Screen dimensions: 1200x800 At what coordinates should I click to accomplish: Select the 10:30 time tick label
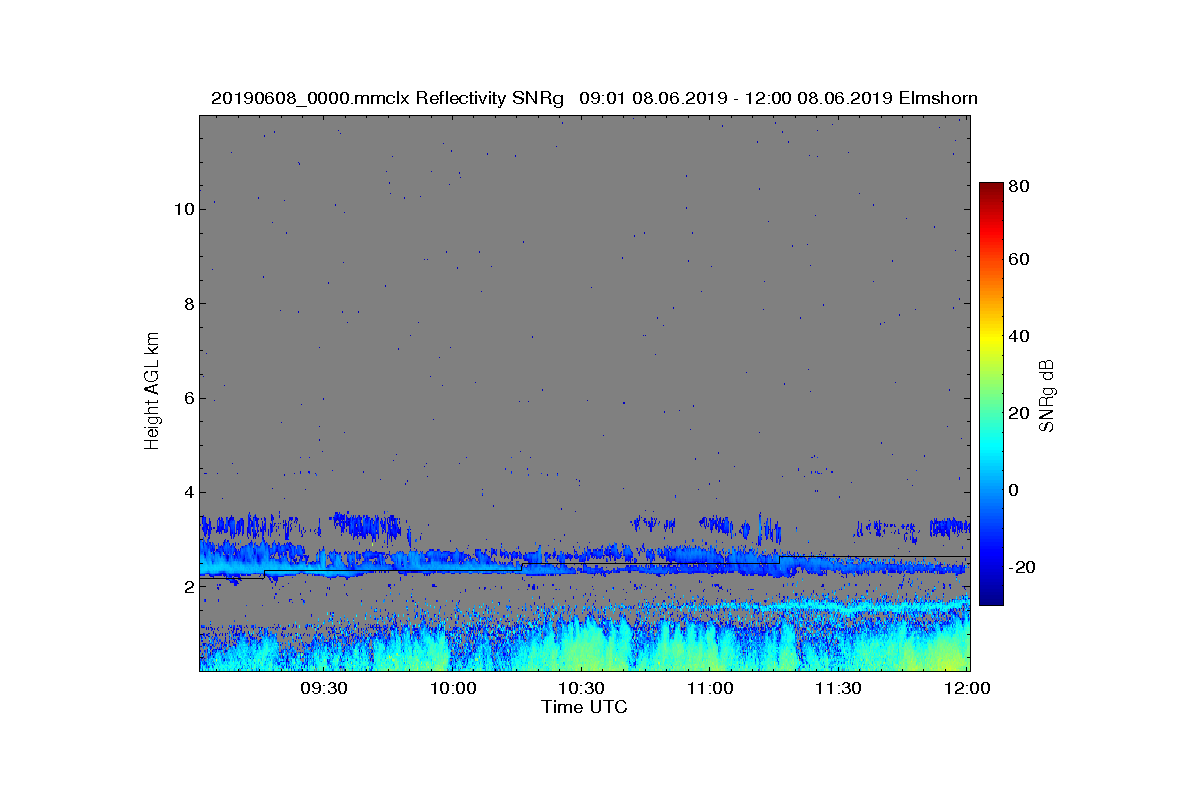[x=581, y=689]
